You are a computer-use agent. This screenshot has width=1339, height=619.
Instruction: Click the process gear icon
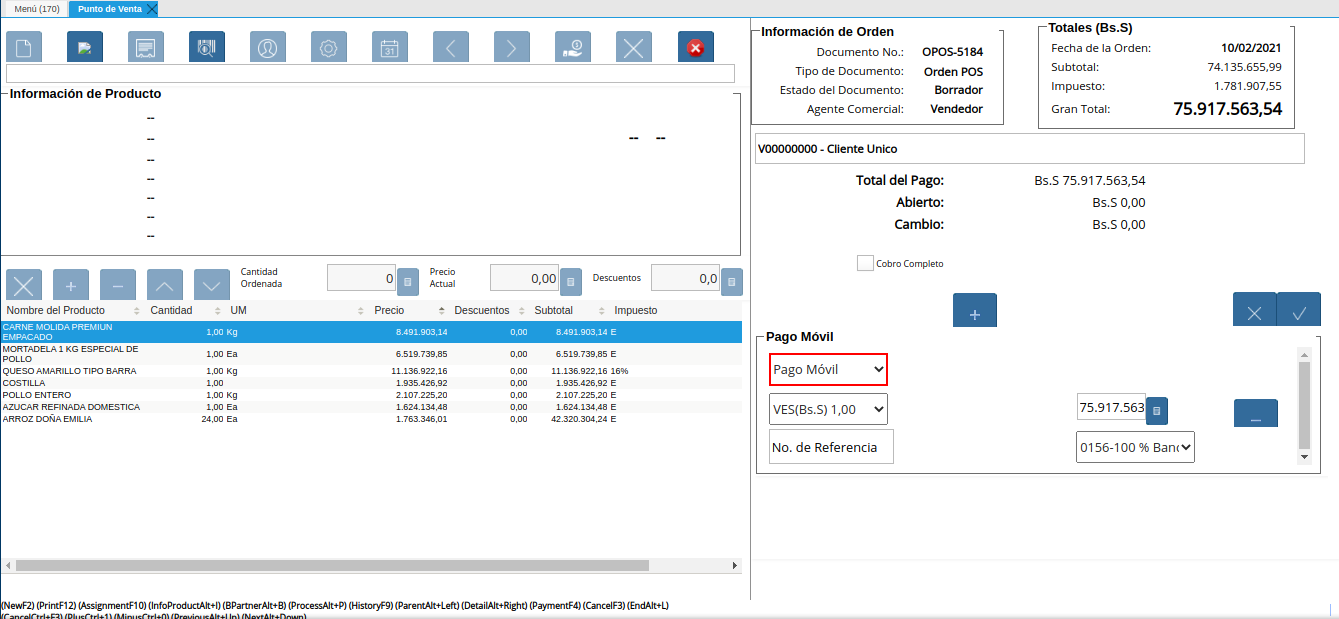(329, 47)
